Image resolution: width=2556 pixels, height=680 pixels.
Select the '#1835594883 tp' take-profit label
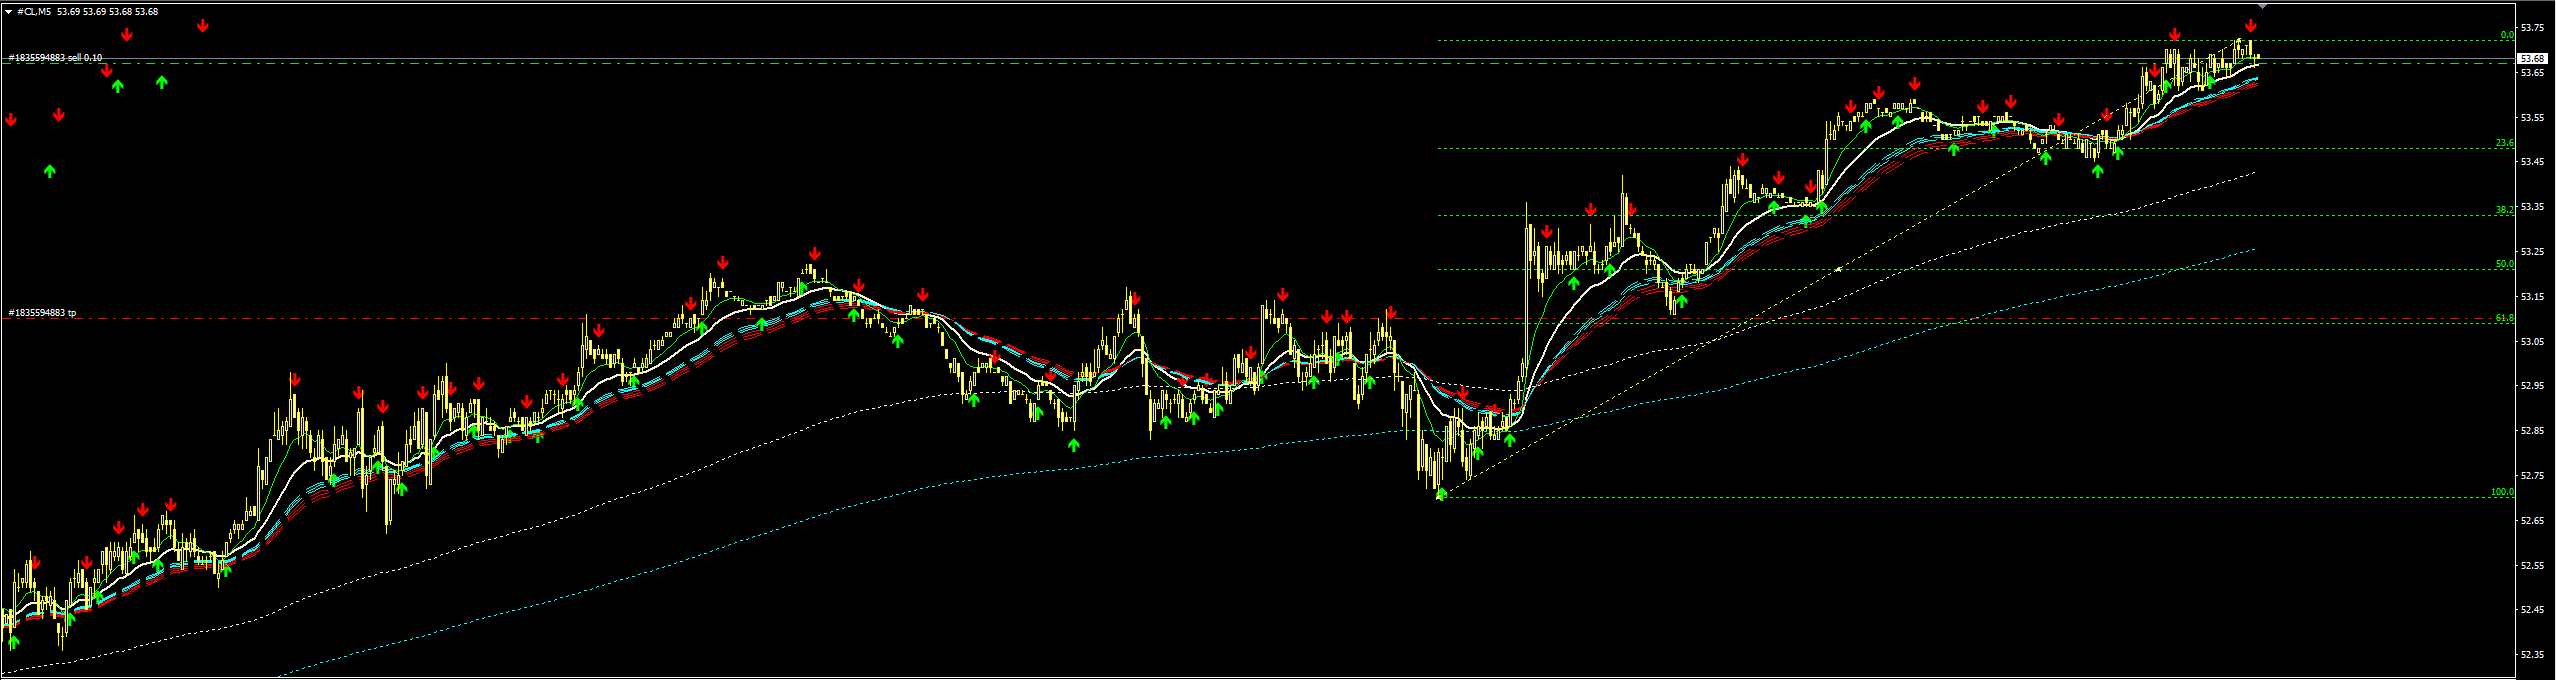coord(42,313)
